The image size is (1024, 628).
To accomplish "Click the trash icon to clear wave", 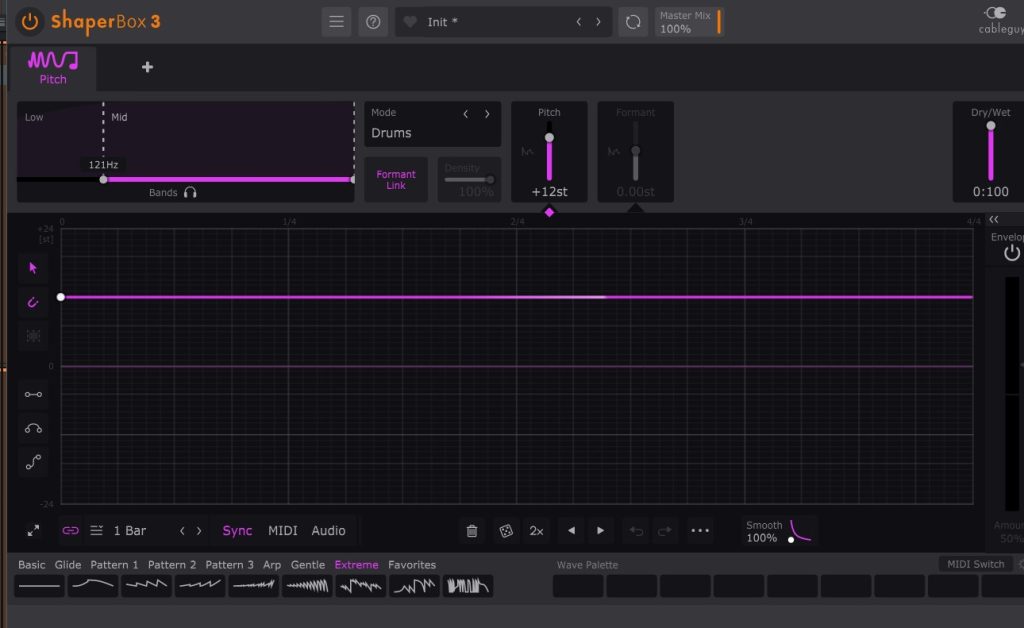I will 472,531.
